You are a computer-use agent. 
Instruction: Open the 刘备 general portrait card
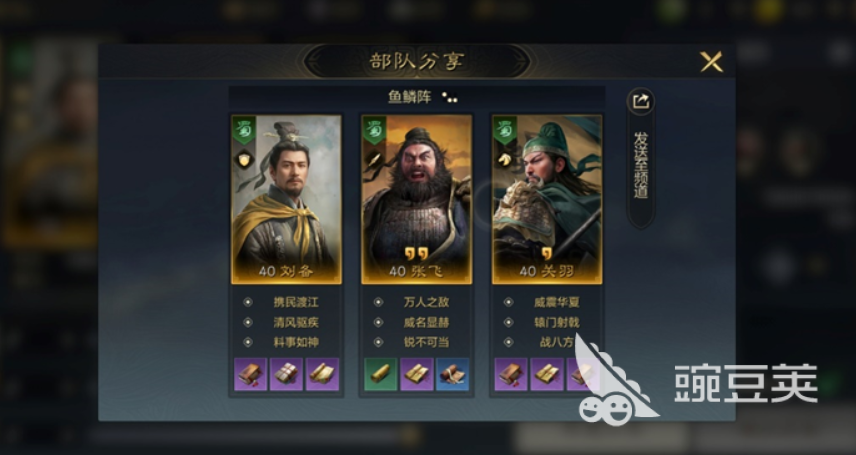[287, 199]
